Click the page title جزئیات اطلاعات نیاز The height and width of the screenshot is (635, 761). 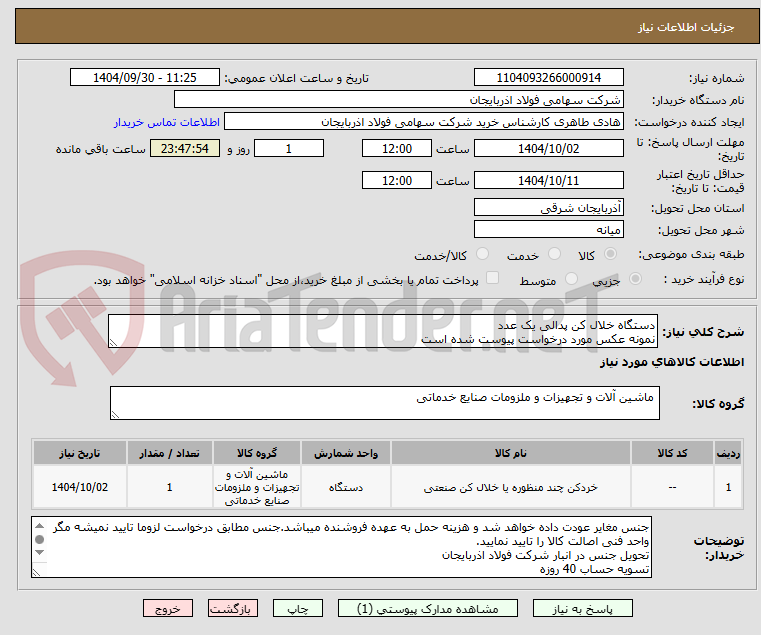pyautogui.click(x=686, y=27)
